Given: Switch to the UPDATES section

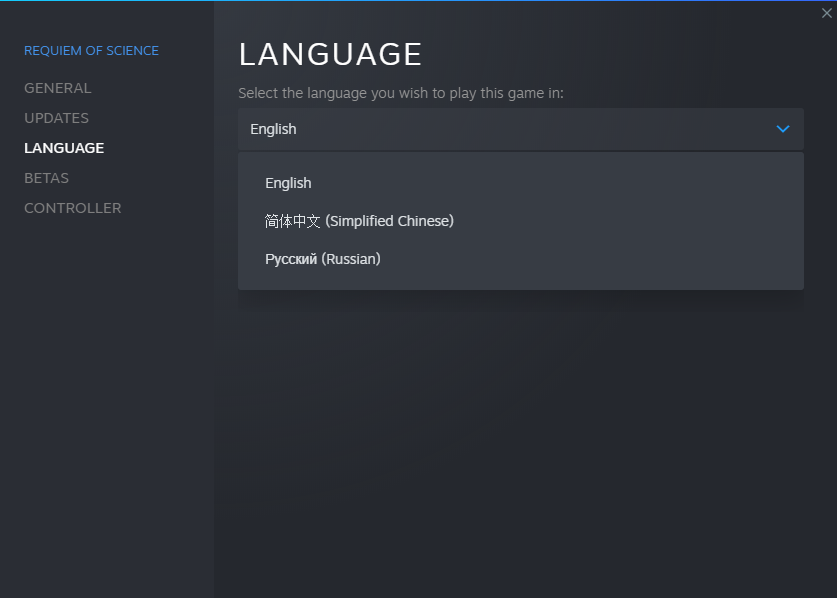Looking at the screenshot, I should point(56,118).
